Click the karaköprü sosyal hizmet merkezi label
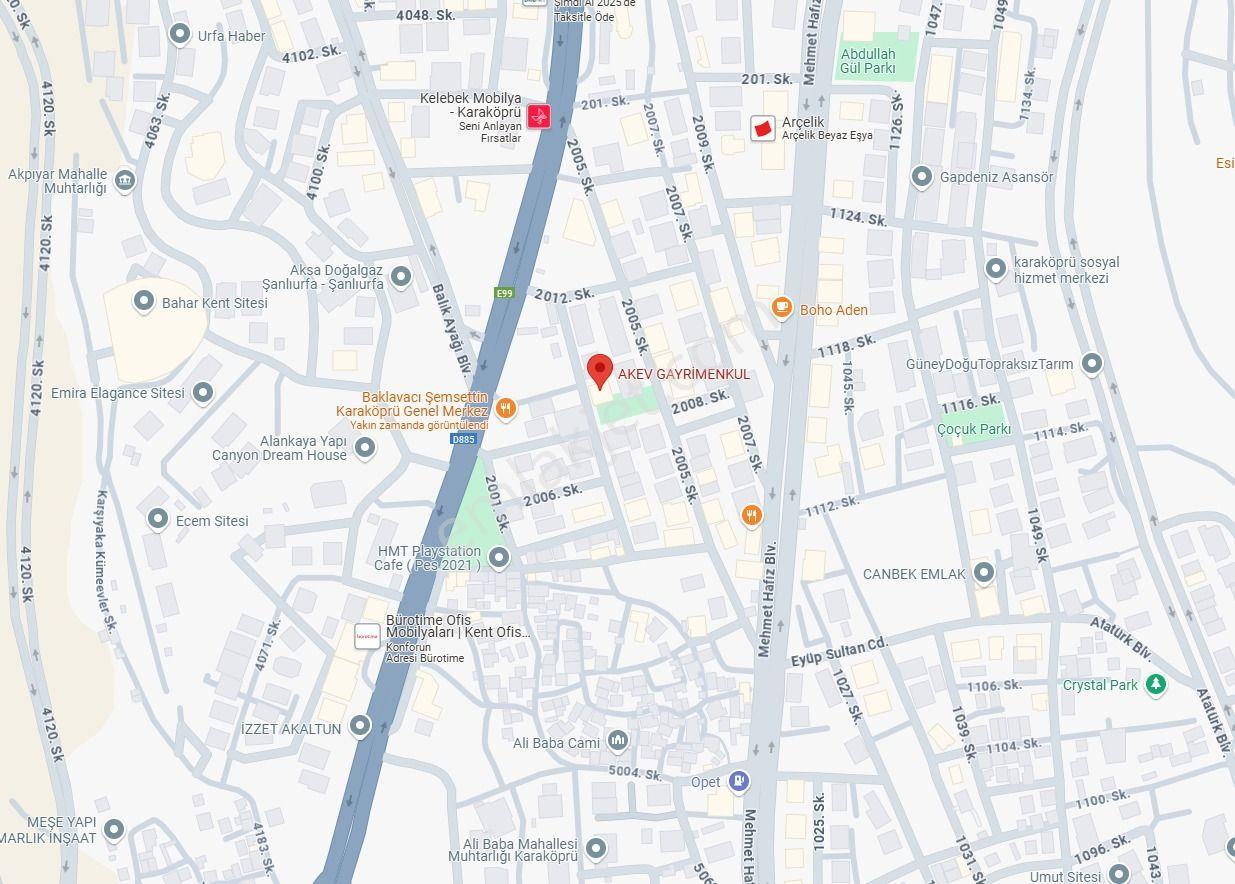The width and height of the screenshot is (1235, 884). coord(1066,270)
